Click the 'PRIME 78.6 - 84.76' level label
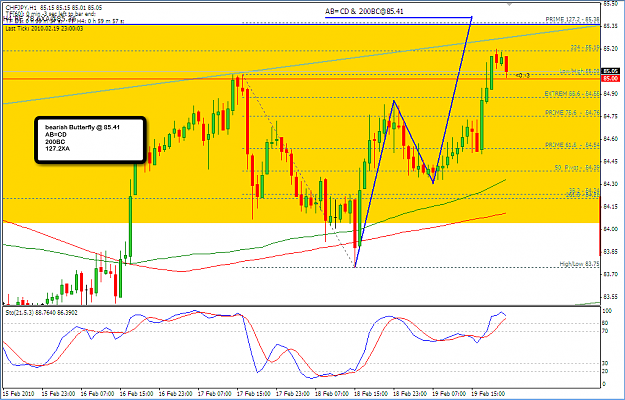The width and height of the screenshot is (625, 400). click(572, 113)
